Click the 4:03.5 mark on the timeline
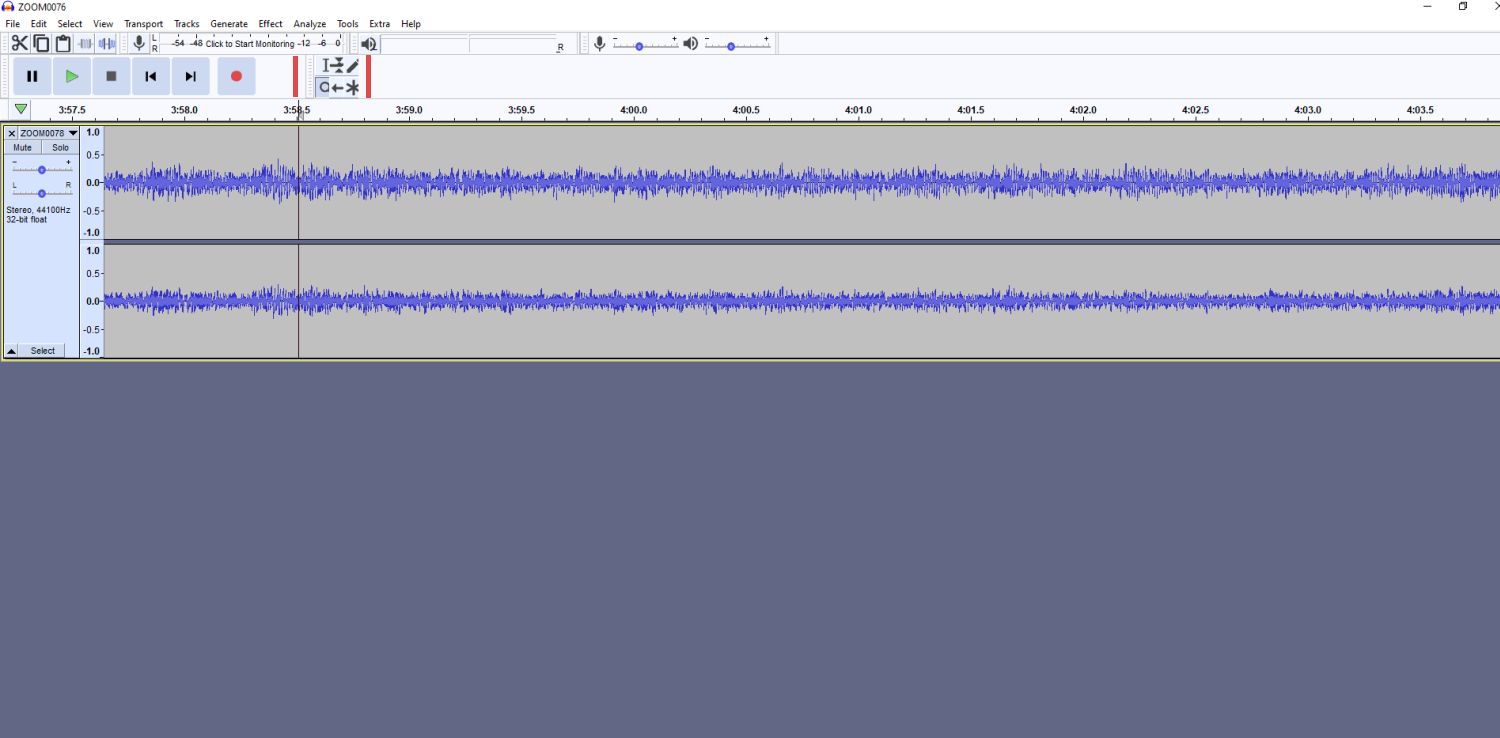 tap(1420, 110)
